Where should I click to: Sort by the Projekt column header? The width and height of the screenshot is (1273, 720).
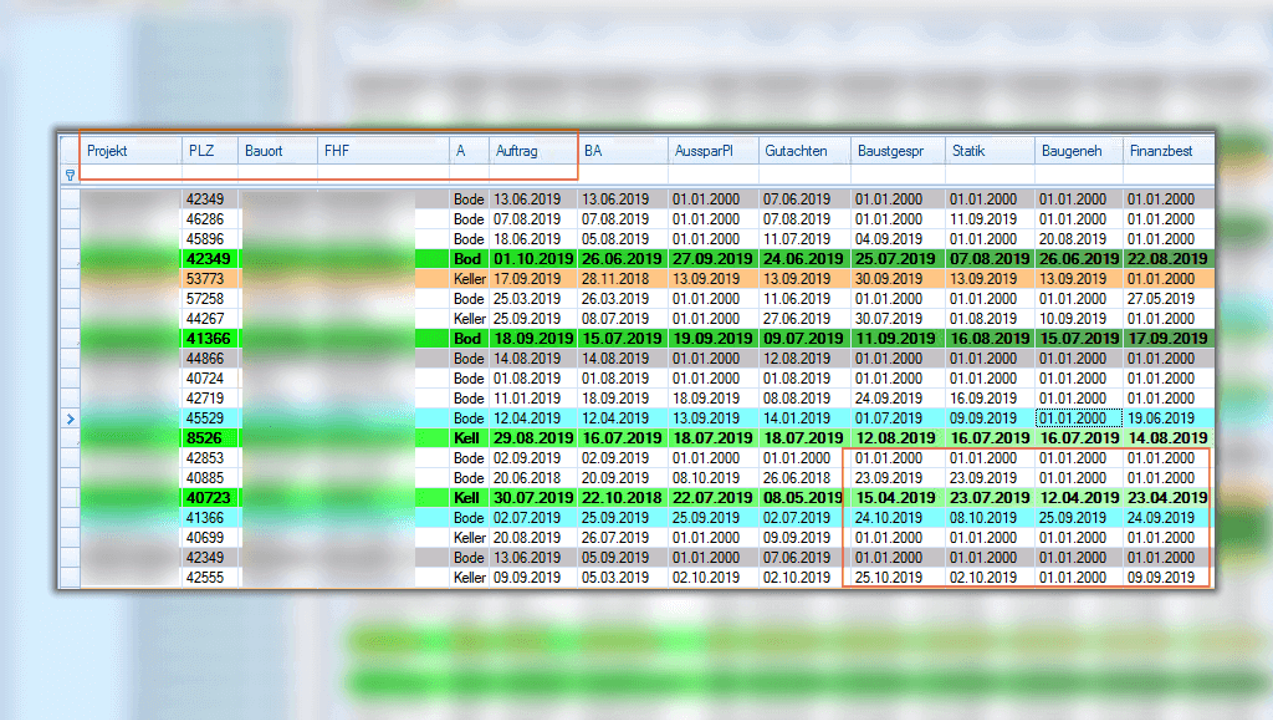pyautogui.click(x=130, y=151)
